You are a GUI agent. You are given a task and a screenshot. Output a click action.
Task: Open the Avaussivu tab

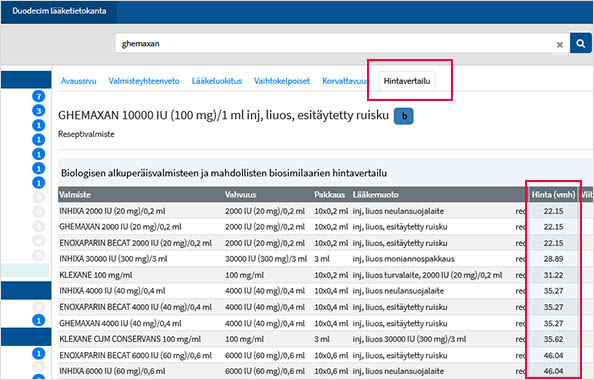(78, 81)
